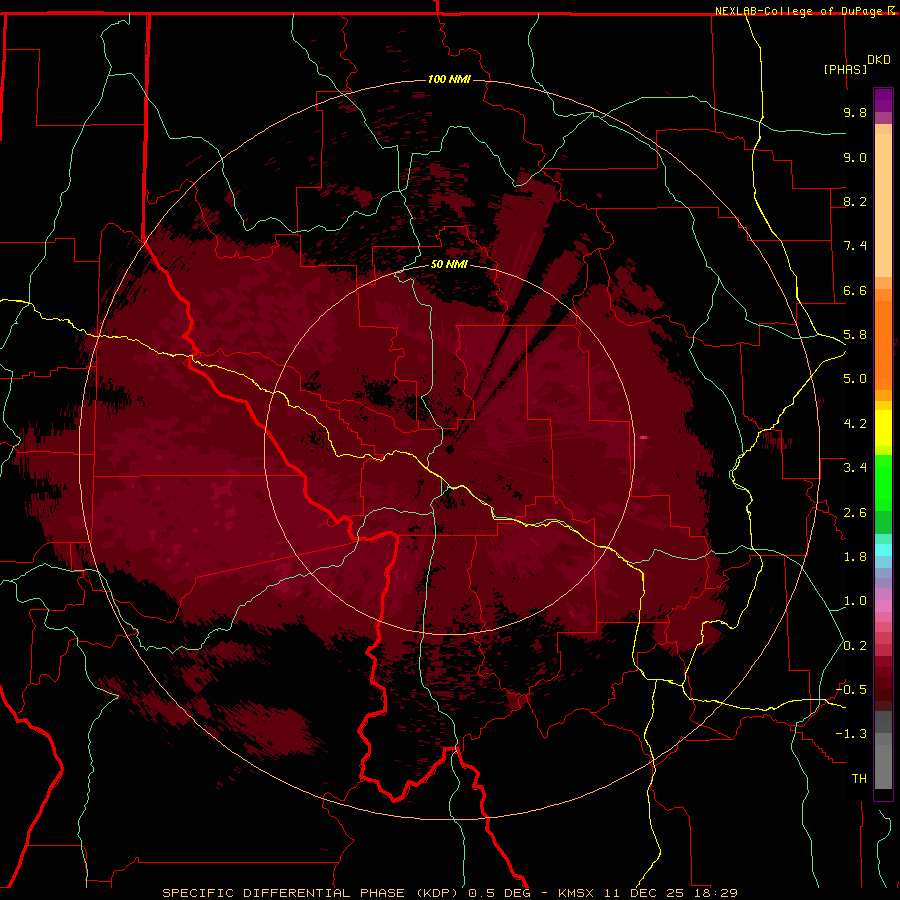Click the 1.0 scale value
This screenshot has width=900, height=900.
(x=855, y=601)
